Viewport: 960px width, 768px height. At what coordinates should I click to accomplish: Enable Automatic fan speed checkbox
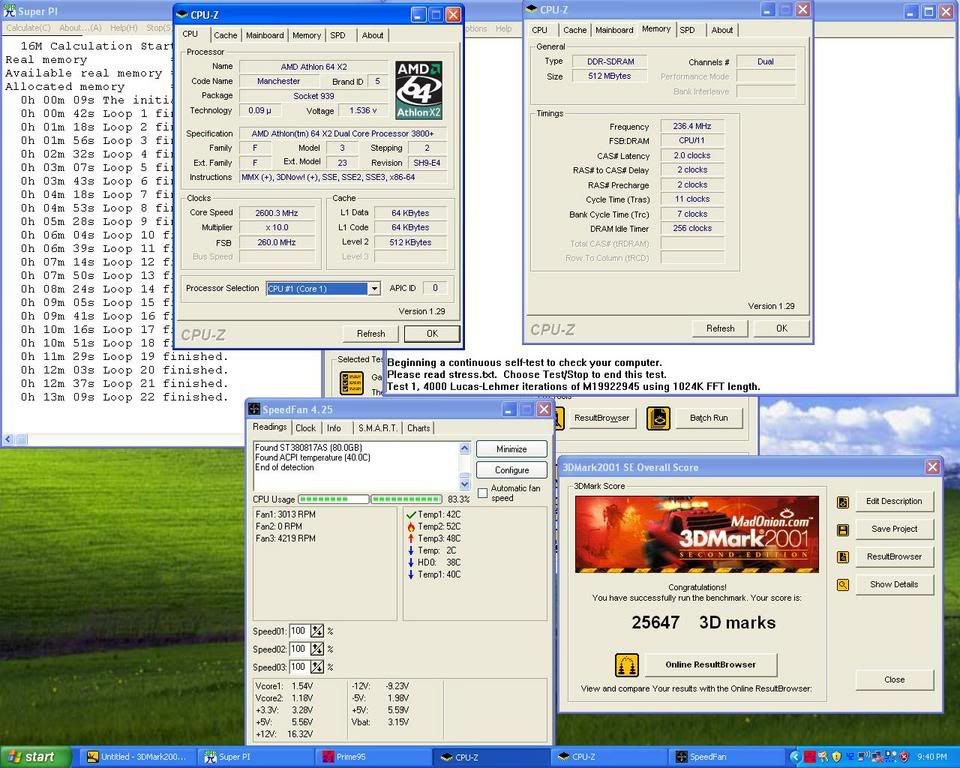pyautogui.click(x=483, y=493)
